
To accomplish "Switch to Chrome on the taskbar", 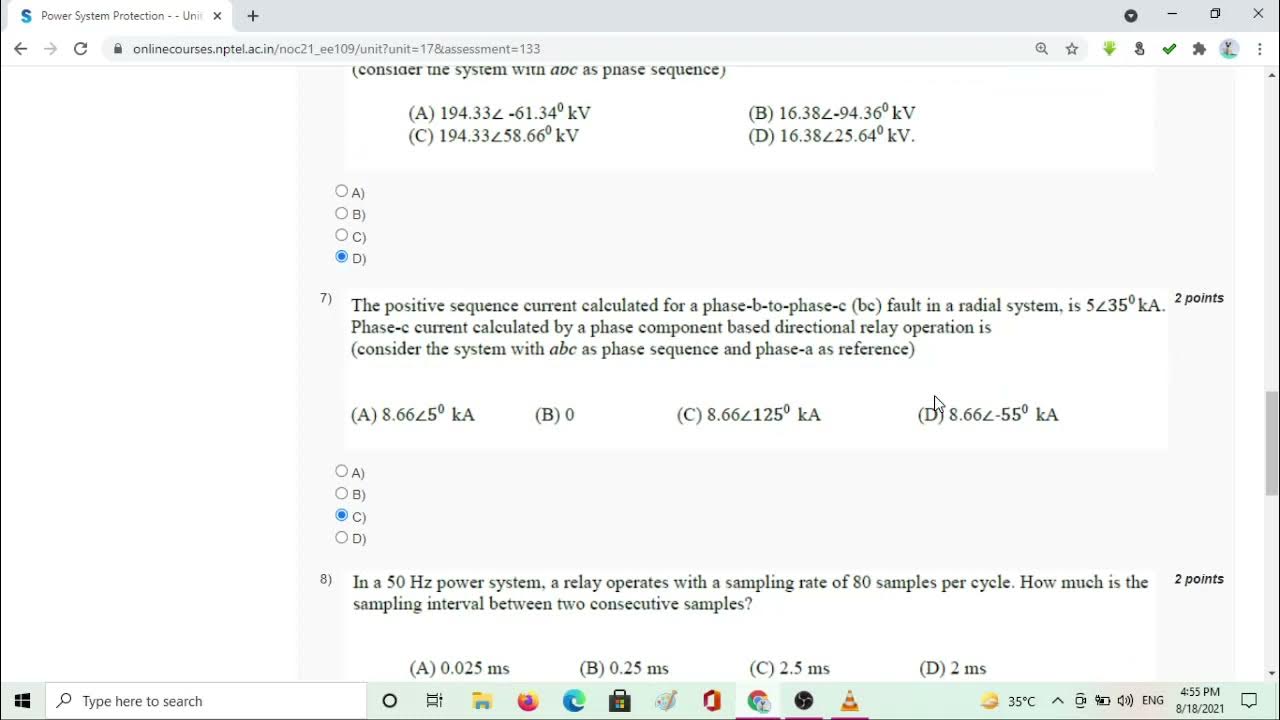I will (x=758, y=701).
